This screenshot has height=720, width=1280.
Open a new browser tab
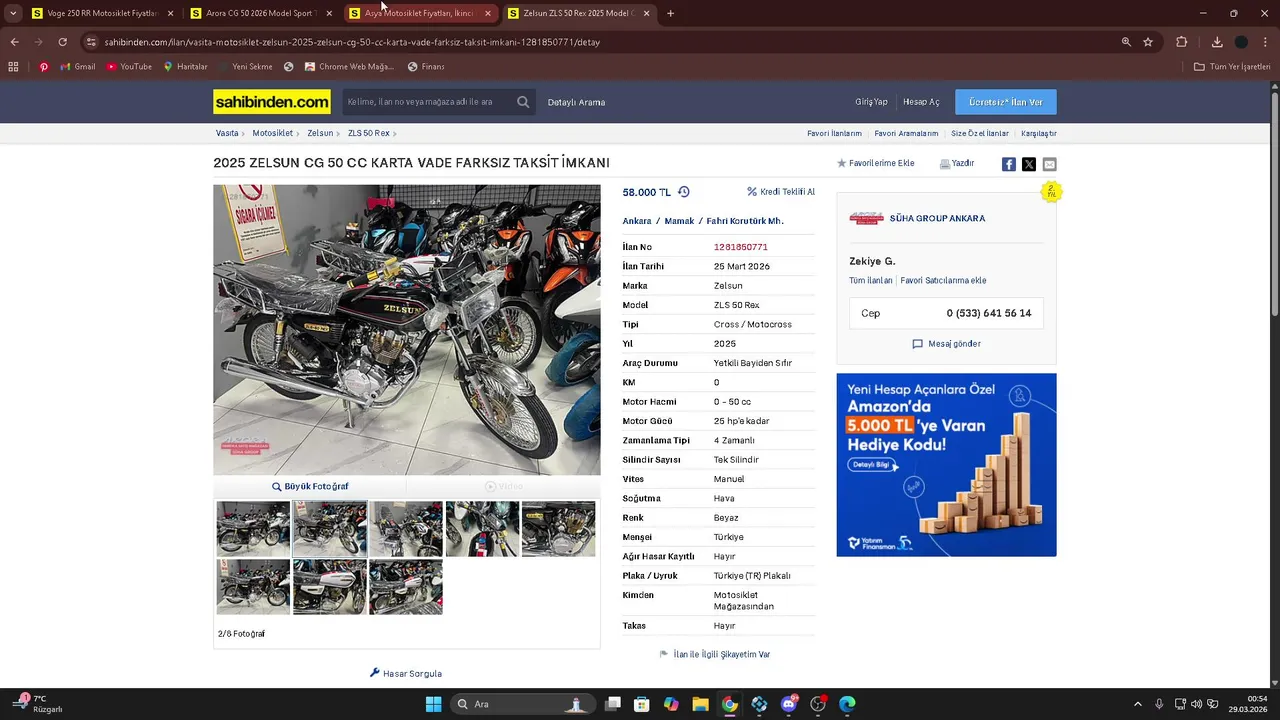pyautogui.click(x=670, y=13)
